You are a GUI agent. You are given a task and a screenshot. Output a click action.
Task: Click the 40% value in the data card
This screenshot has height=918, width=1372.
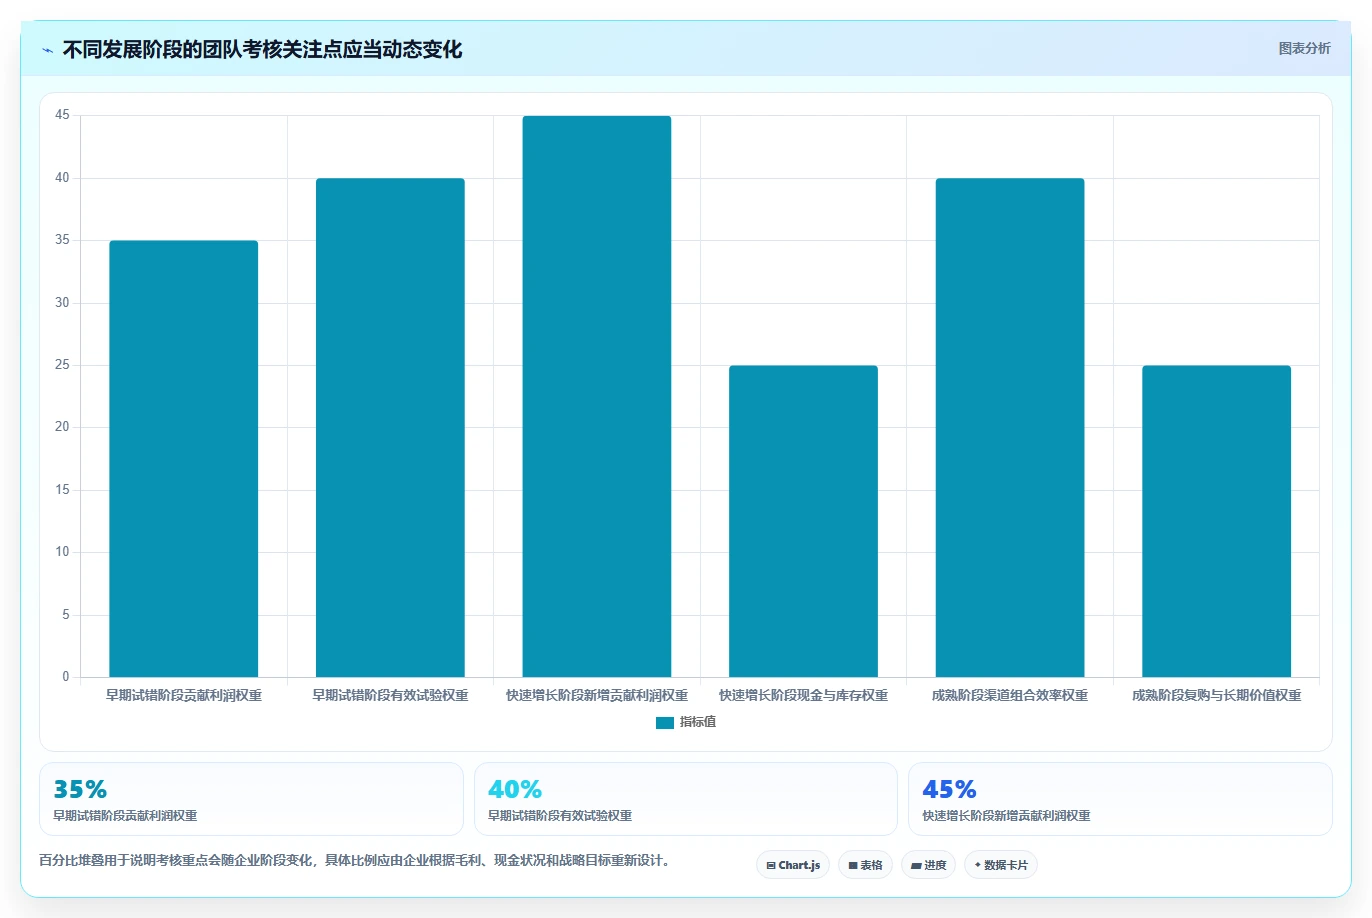click(x=515, y=789)
